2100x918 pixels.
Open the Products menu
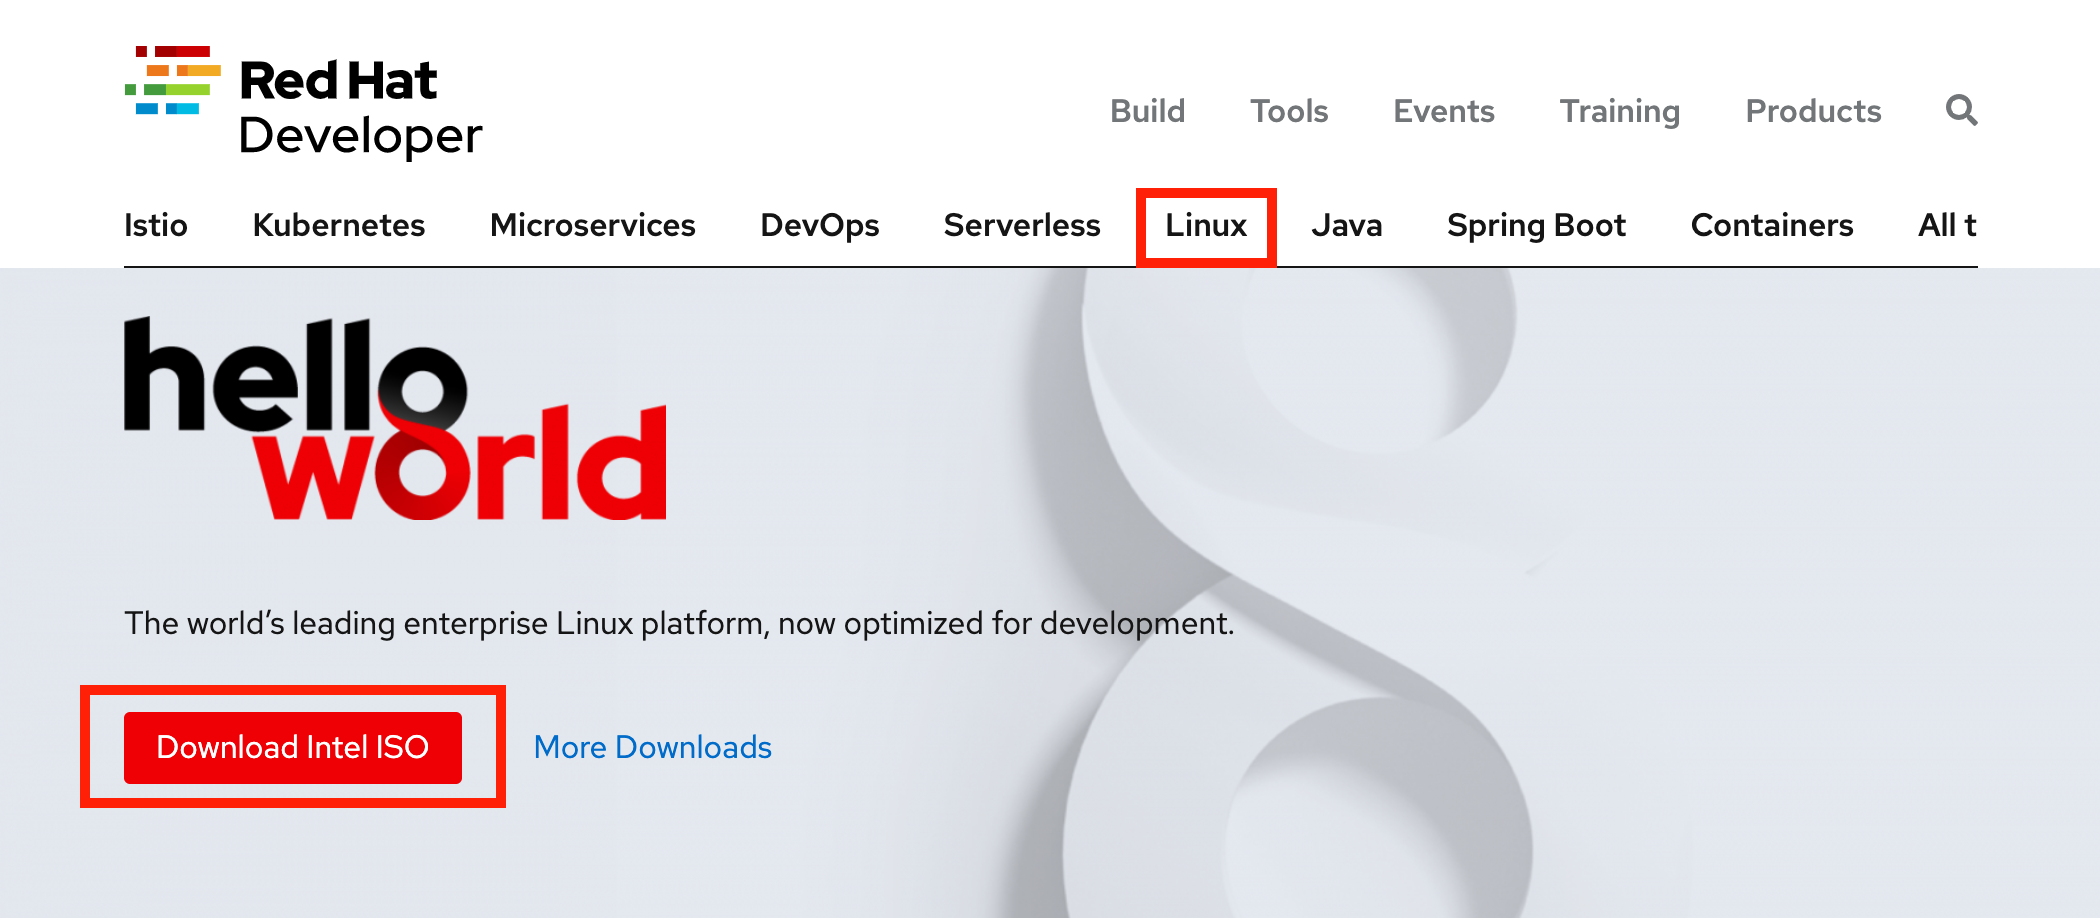[x=1813, y=111]
